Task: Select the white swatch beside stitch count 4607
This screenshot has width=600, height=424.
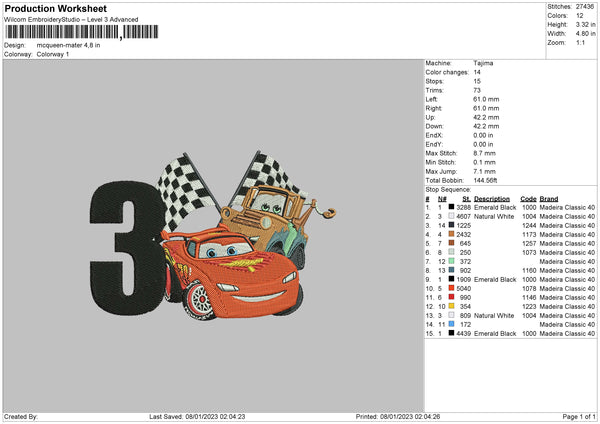Action: pyautogui.click(x=452, y=216)
